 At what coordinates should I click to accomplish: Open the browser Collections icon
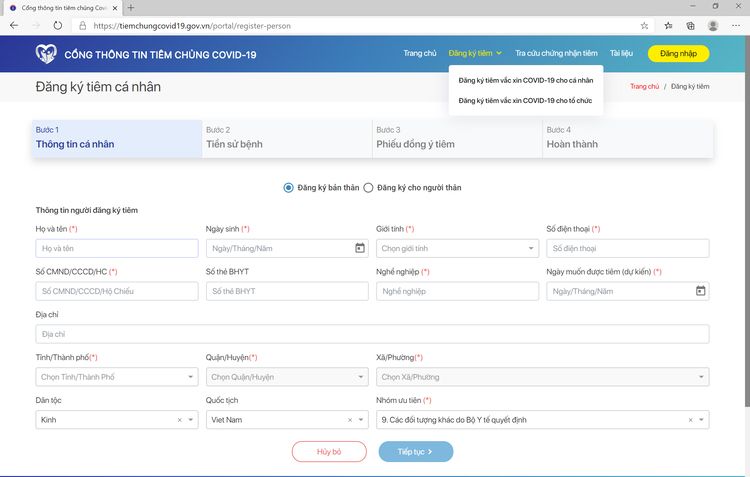pos(690,25)
